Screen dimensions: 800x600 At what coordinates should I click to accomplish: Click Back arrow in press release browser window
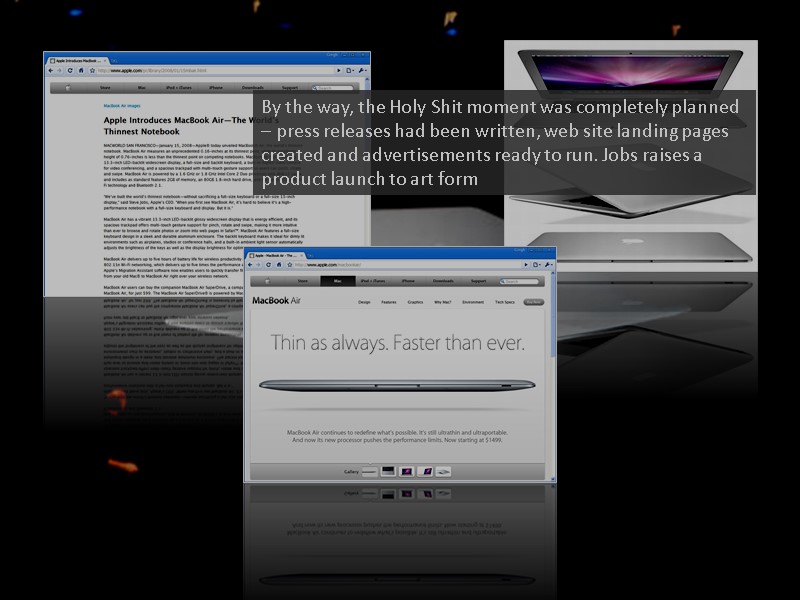(x=51, y=70)
